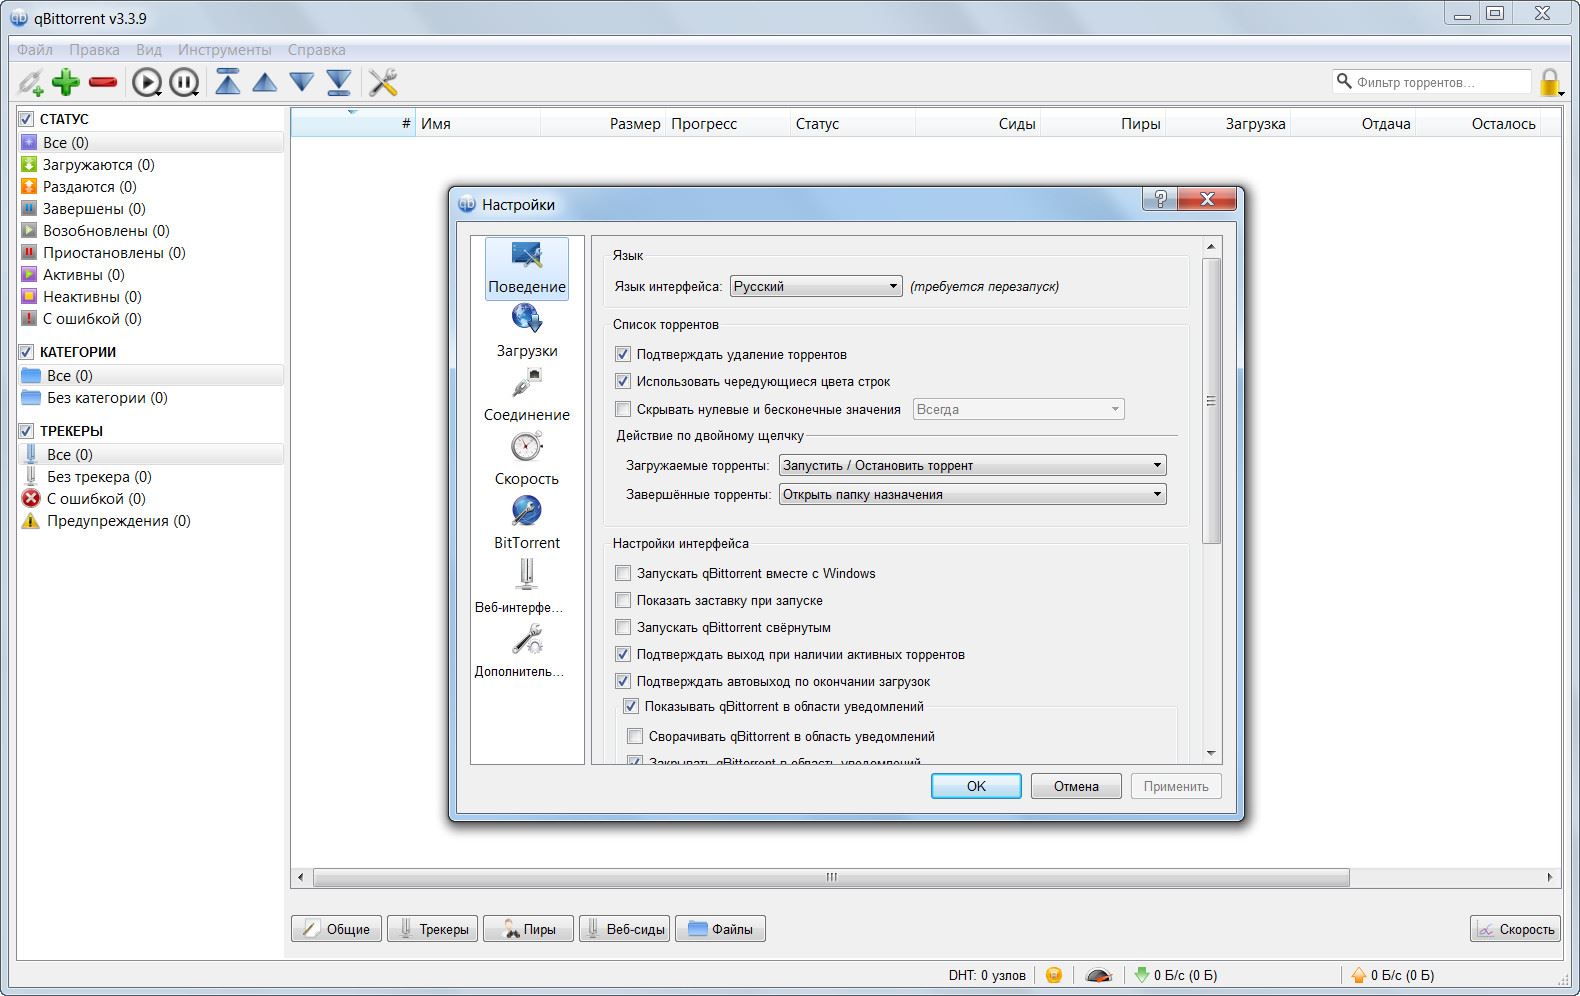The width and height of the screenshot is (1580, 996).
Task: Open the Загружаемые торренты action dropdown
Action: click(x=973, y=465)
